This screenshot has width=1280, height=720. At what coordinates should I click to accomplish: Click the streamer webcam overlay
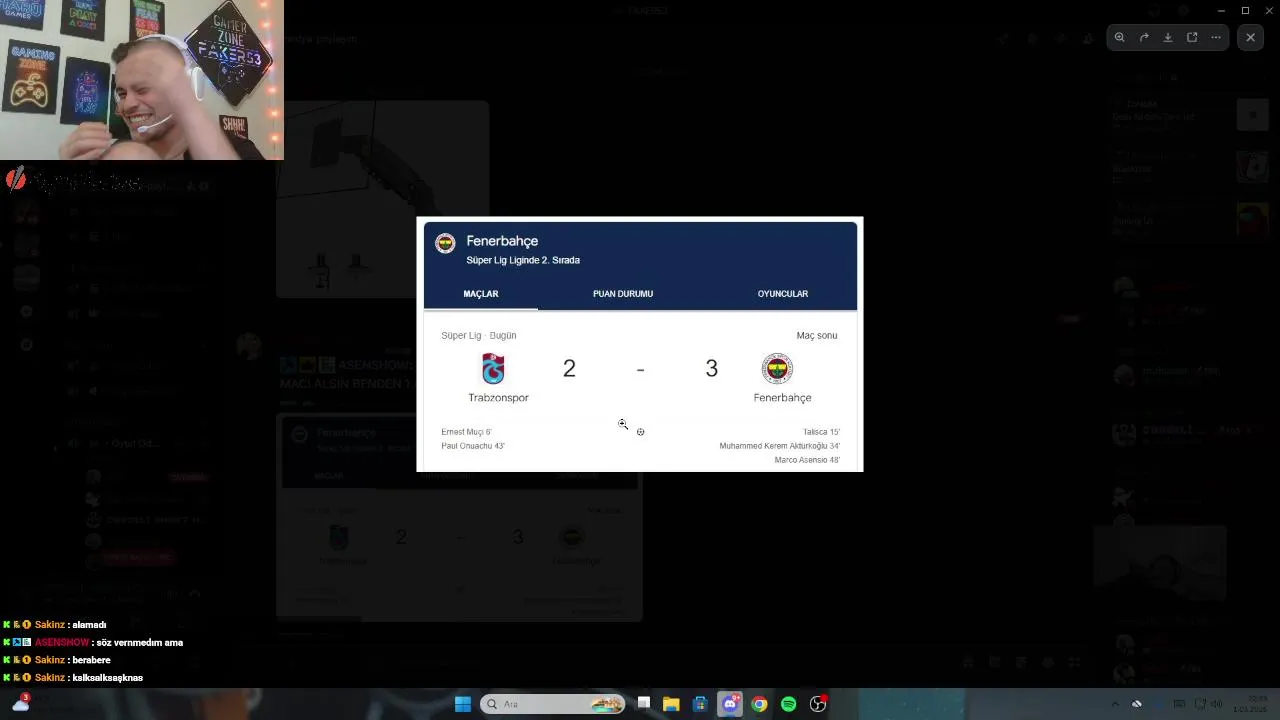(142, 80)
